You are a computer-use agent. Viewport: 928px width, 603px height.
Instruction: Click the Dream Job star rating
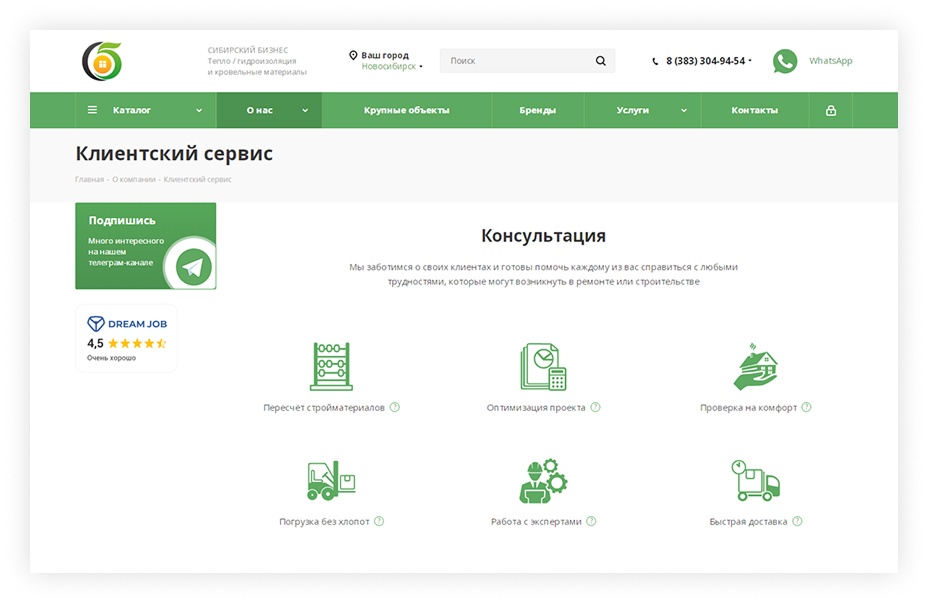tap(137, 343)
